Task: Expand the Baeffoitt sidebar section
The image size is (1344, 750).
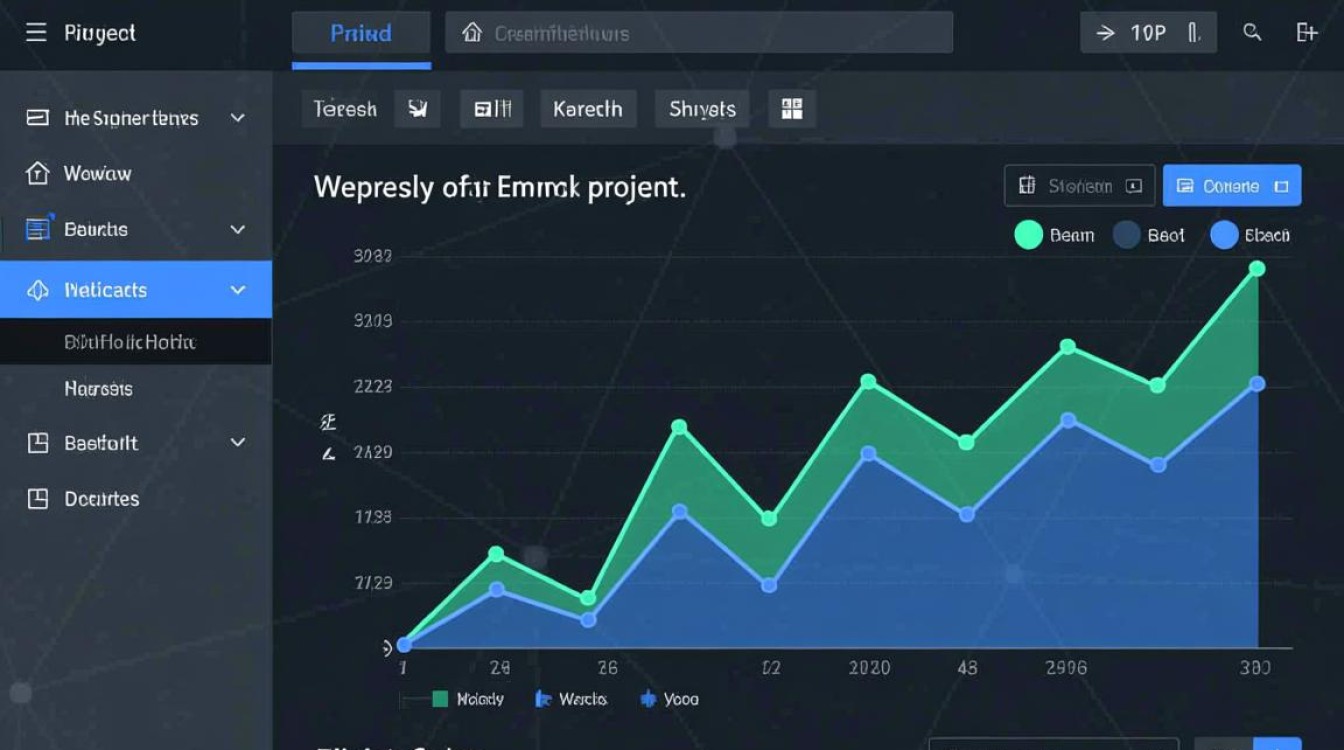Action: (238, 442)
